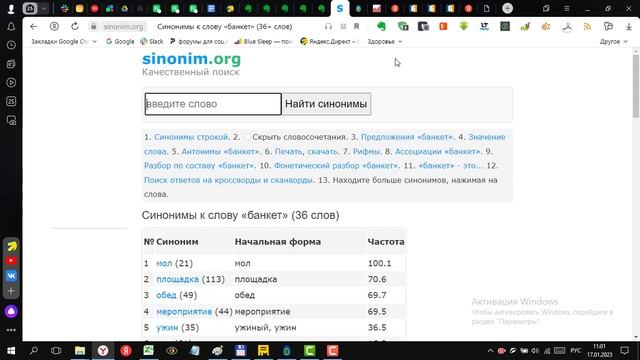Image resolution: width=640 pixels, height=360 pixels.
Task: Open the RSS feed extension icon
Action: point(587,27)
